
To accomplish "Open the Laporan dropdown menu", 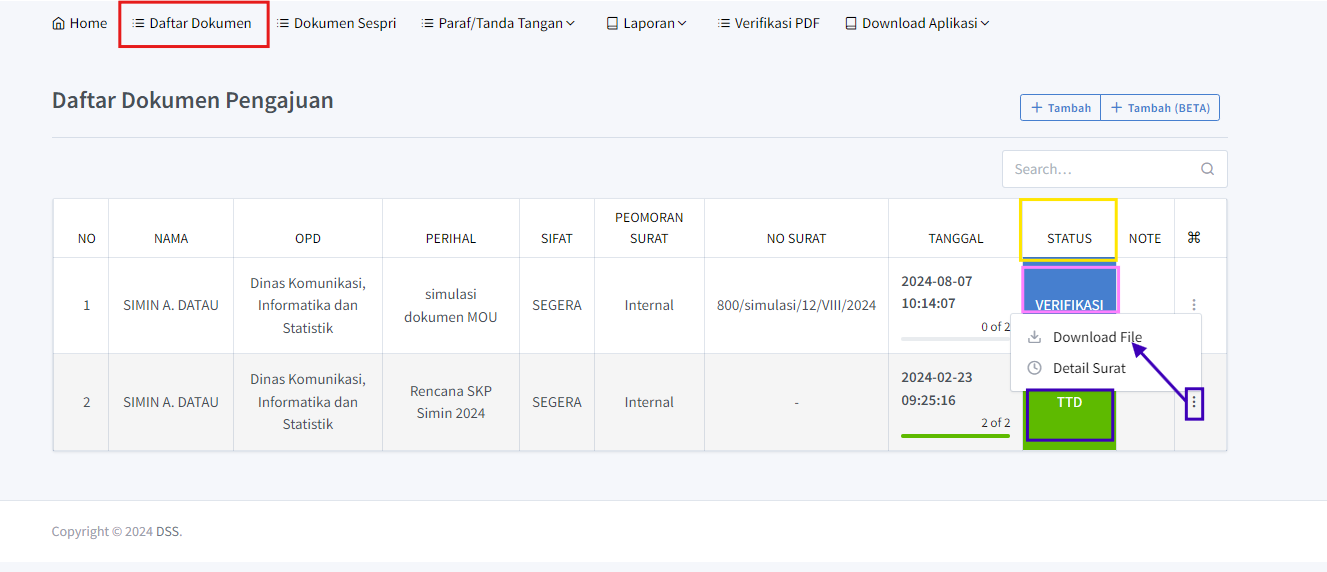I will [647, 23].
